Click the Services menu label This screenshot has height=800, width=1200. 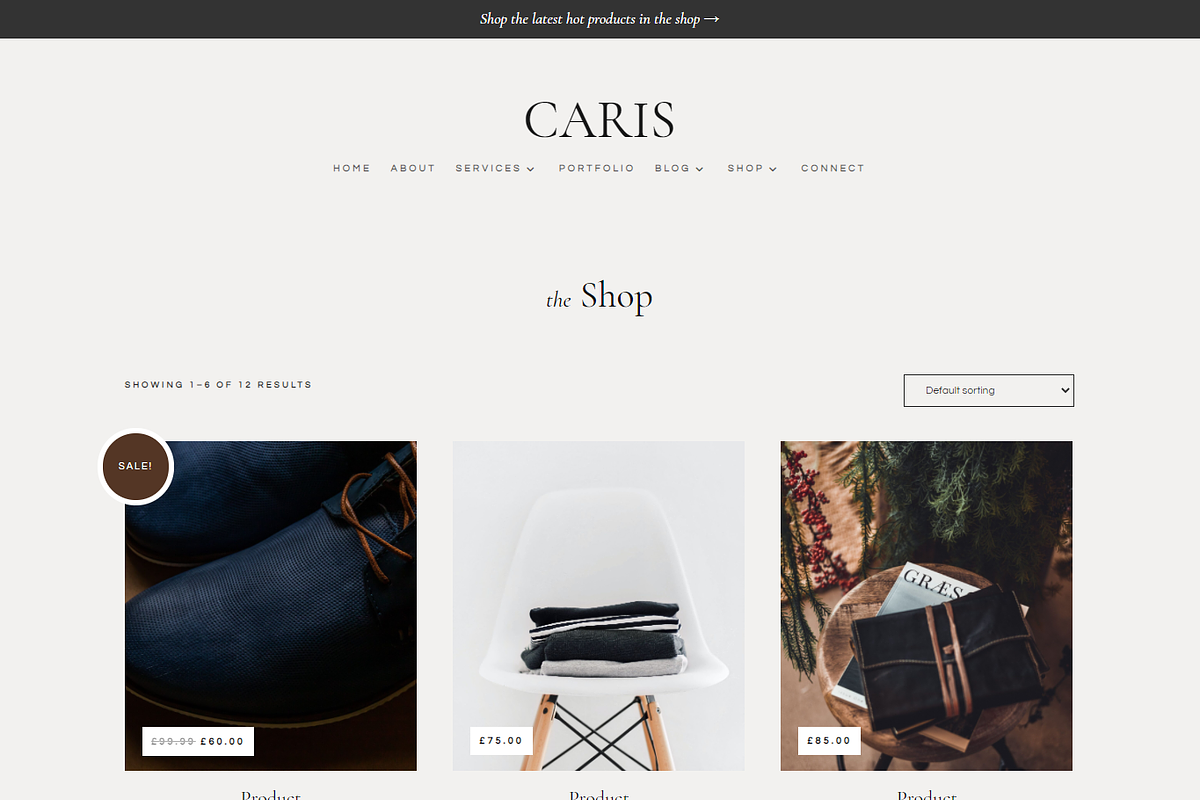[x=488, y=168]
